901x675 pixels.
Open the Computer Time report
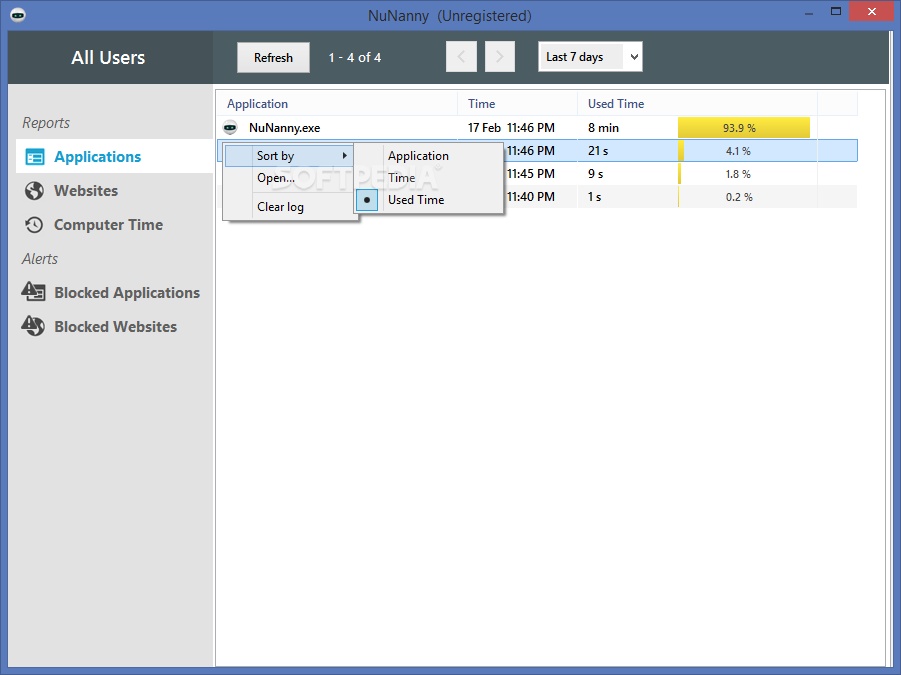point(108,225)
